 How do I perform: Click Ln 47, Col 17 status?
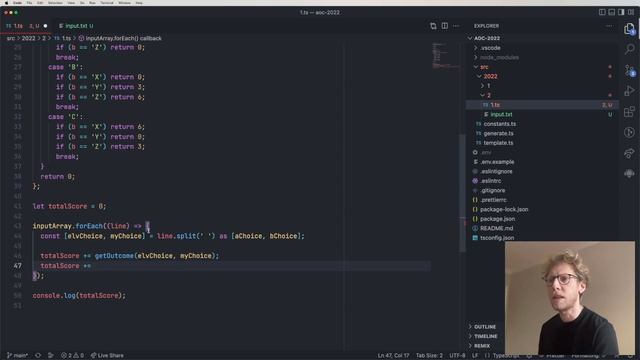[x=393, y=356]
